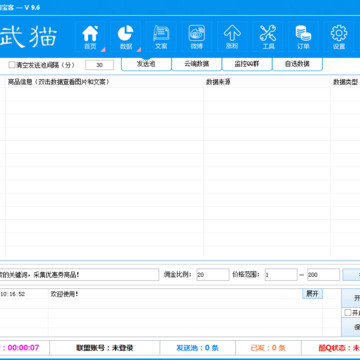Click the 发送池：0 条 status entry
This screenshot has width=360, height=360.
click(x=197, y=348)
